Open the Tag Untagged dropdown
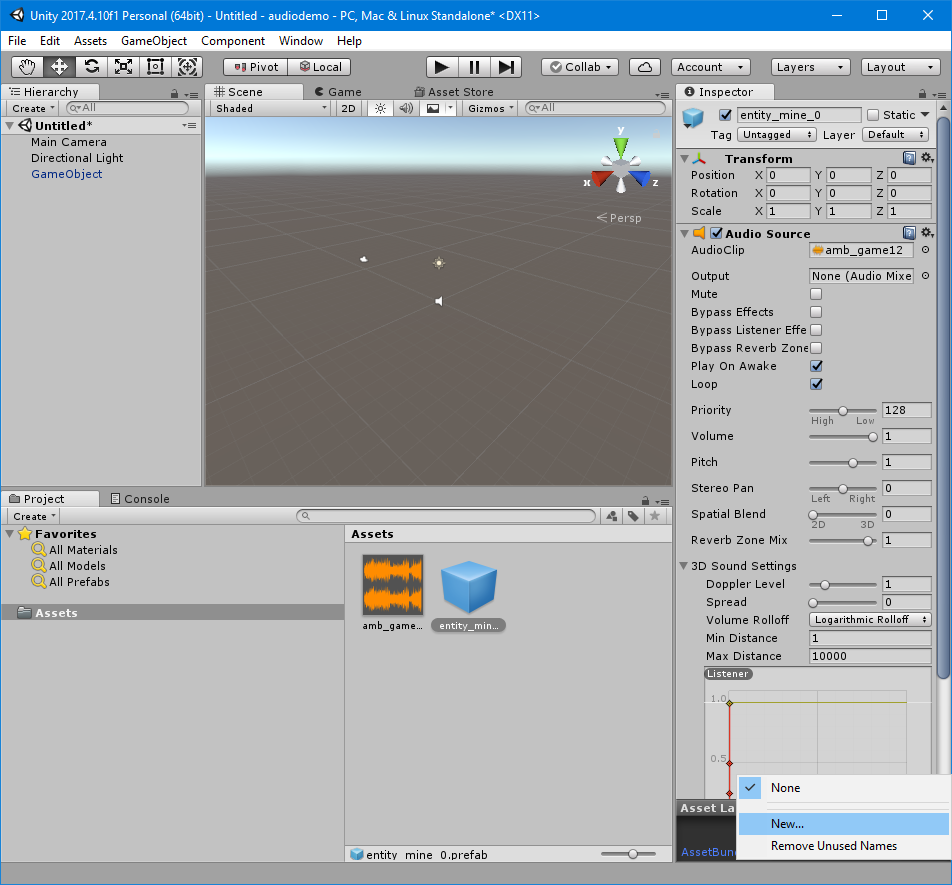The height and width of the screenshot is (885, 952). (777, 135)
